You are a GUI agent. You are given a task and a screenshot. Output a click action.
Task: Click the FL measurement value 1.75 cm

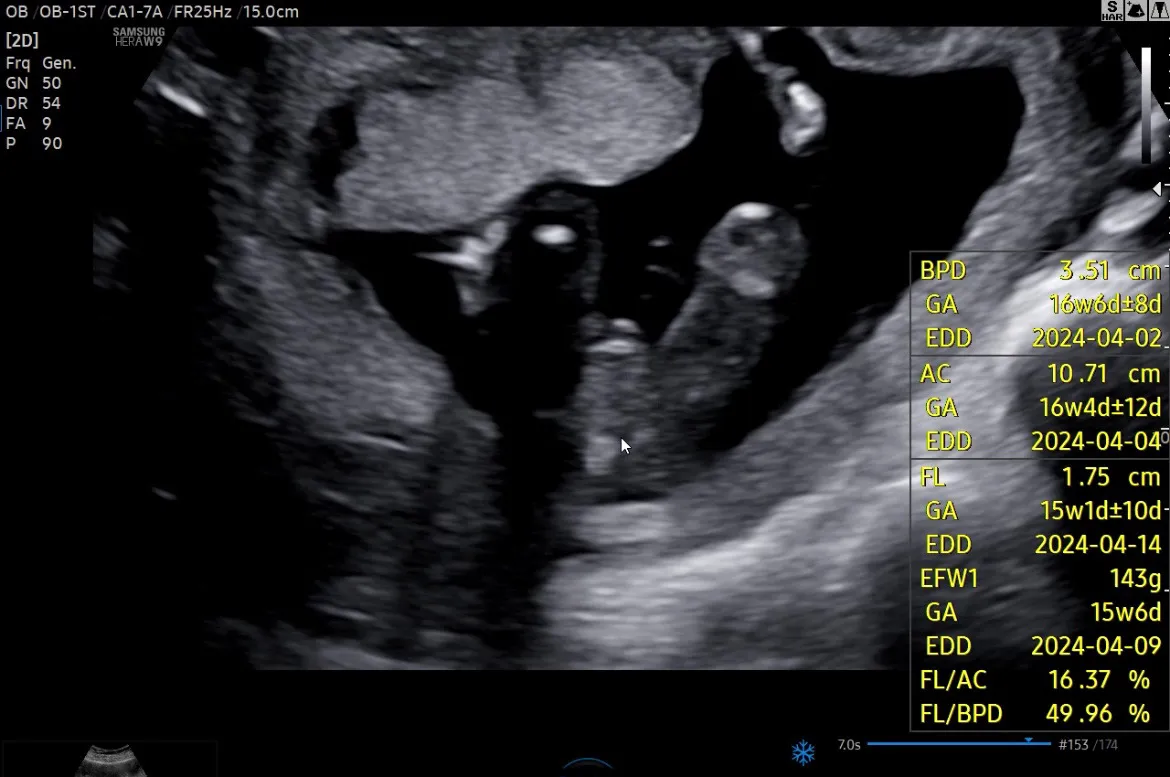pos(1111,476)
